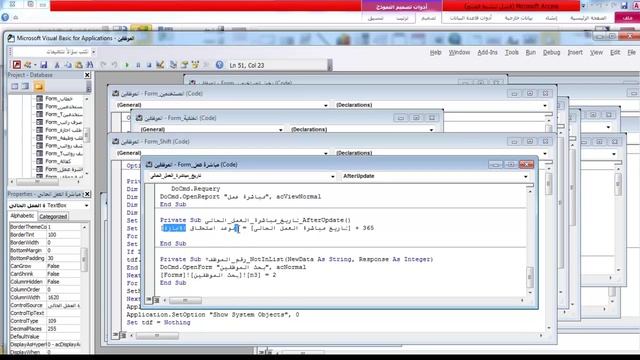Open the Tools menu
The image size is (640, 360).
511,52
